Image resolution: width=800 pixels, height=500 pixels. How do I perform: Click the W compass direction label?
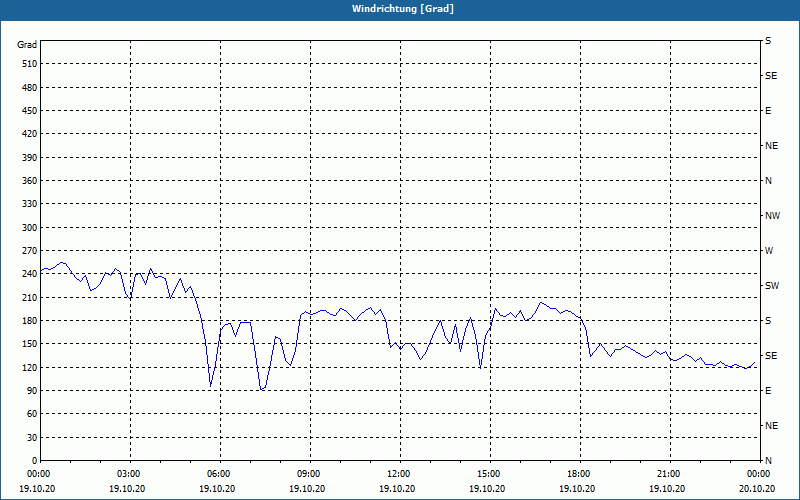tap(769, 251)
